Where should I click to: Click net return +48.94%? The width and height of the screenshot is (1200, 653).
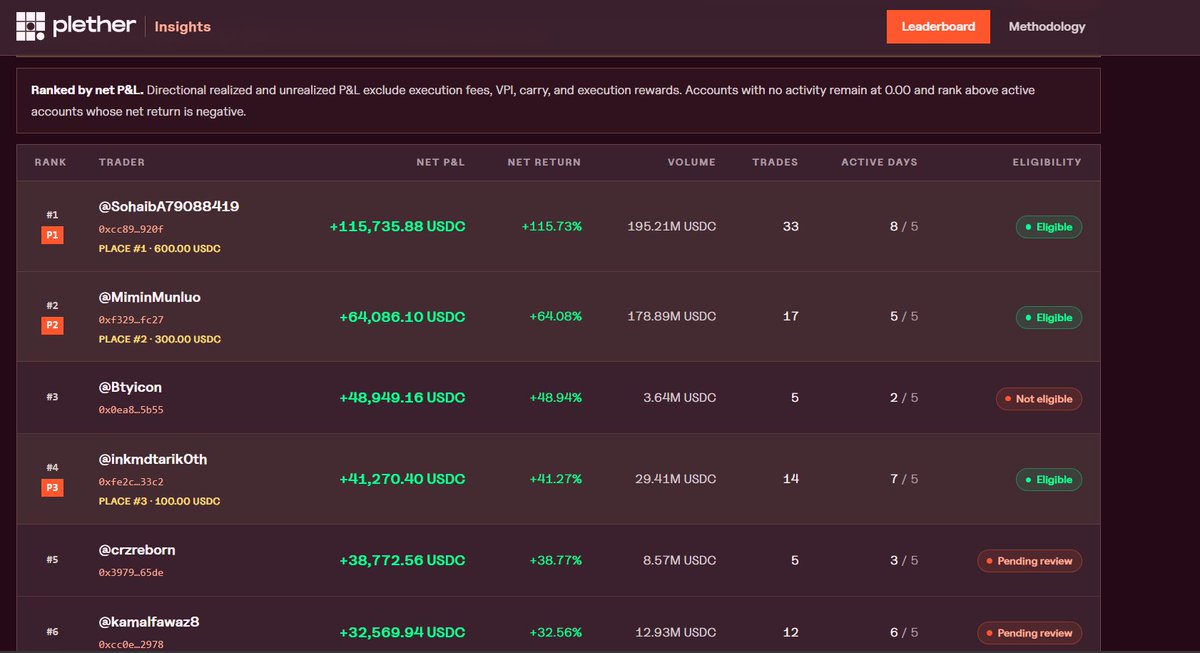click(x=555, y=397)
